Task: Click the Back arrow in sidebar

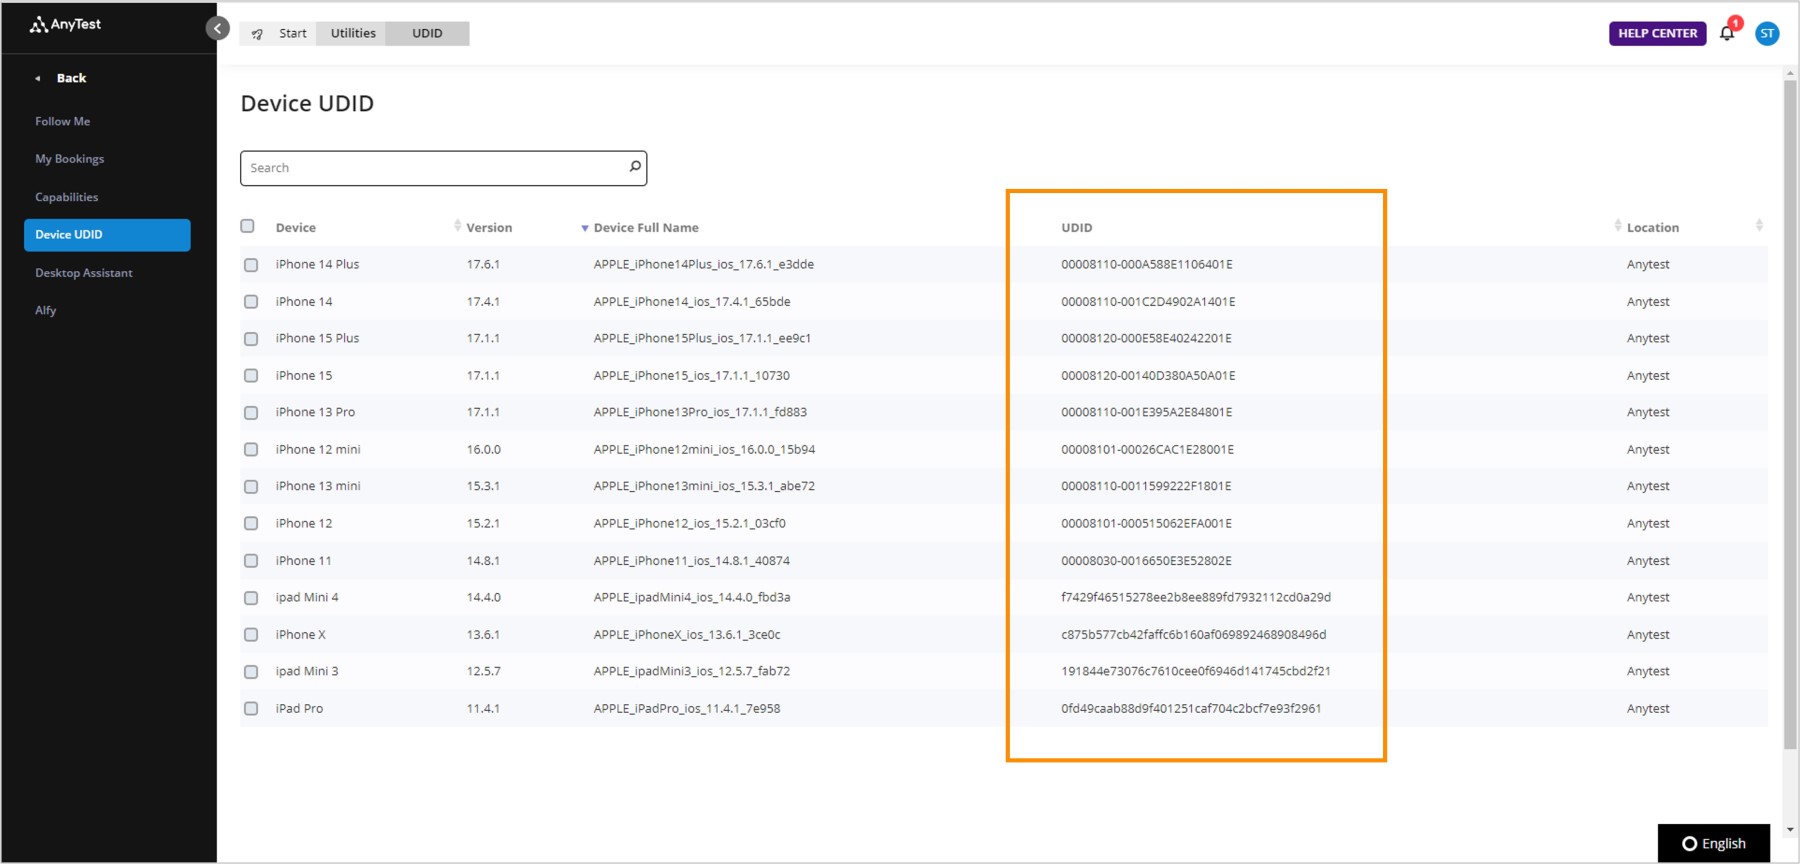Action: point(38,78)
